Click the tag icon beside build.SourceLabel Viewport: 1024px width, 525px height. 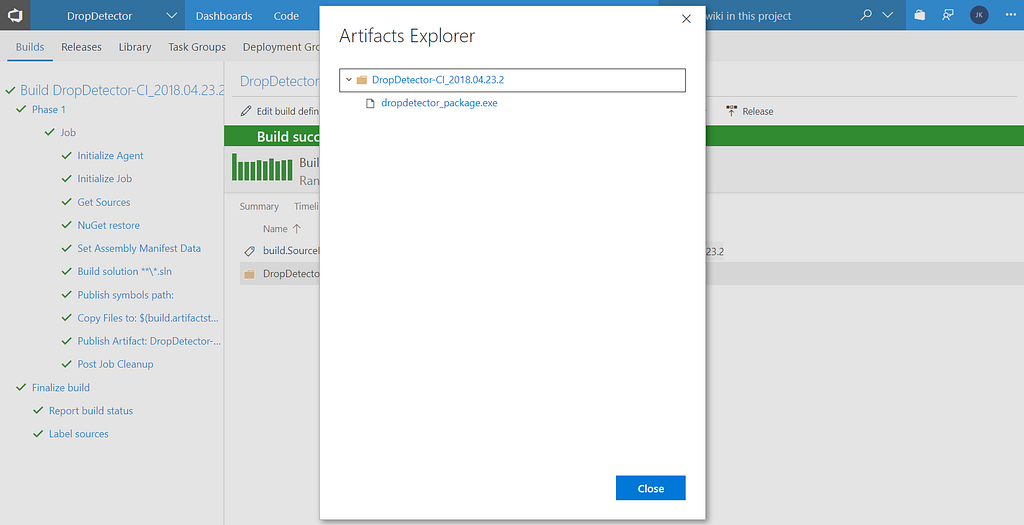(249, 251)
